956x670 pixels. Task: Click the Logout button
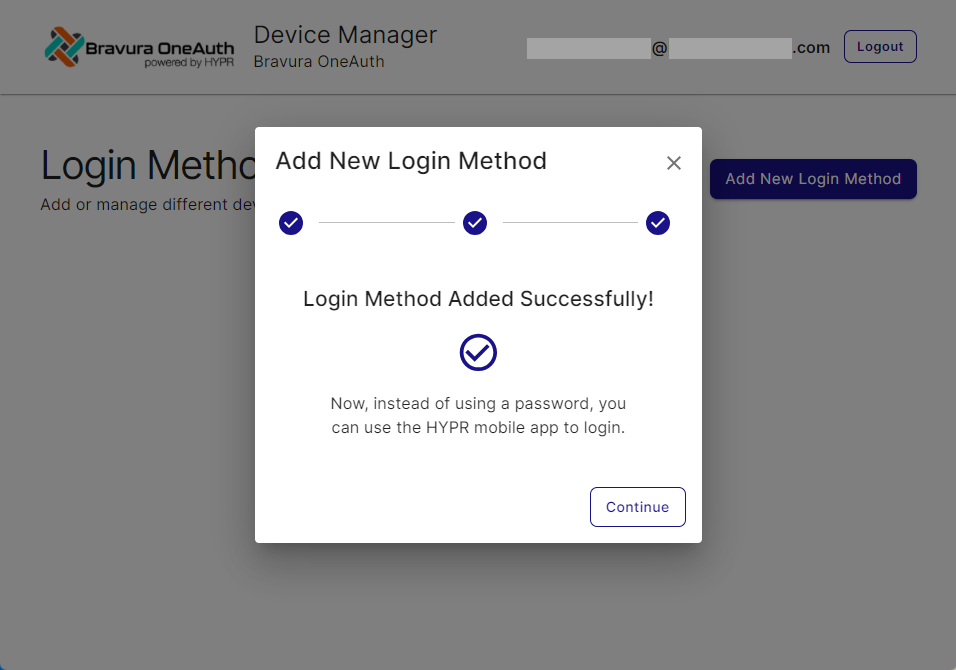879,46
